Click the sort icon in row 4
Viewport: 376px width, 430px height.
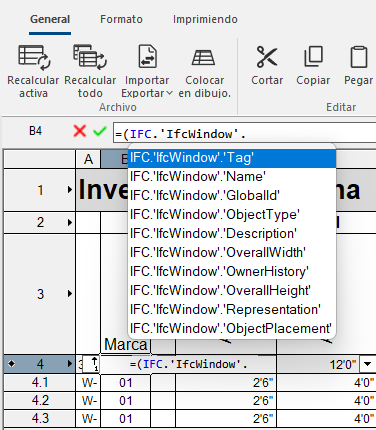click(91, 364)
